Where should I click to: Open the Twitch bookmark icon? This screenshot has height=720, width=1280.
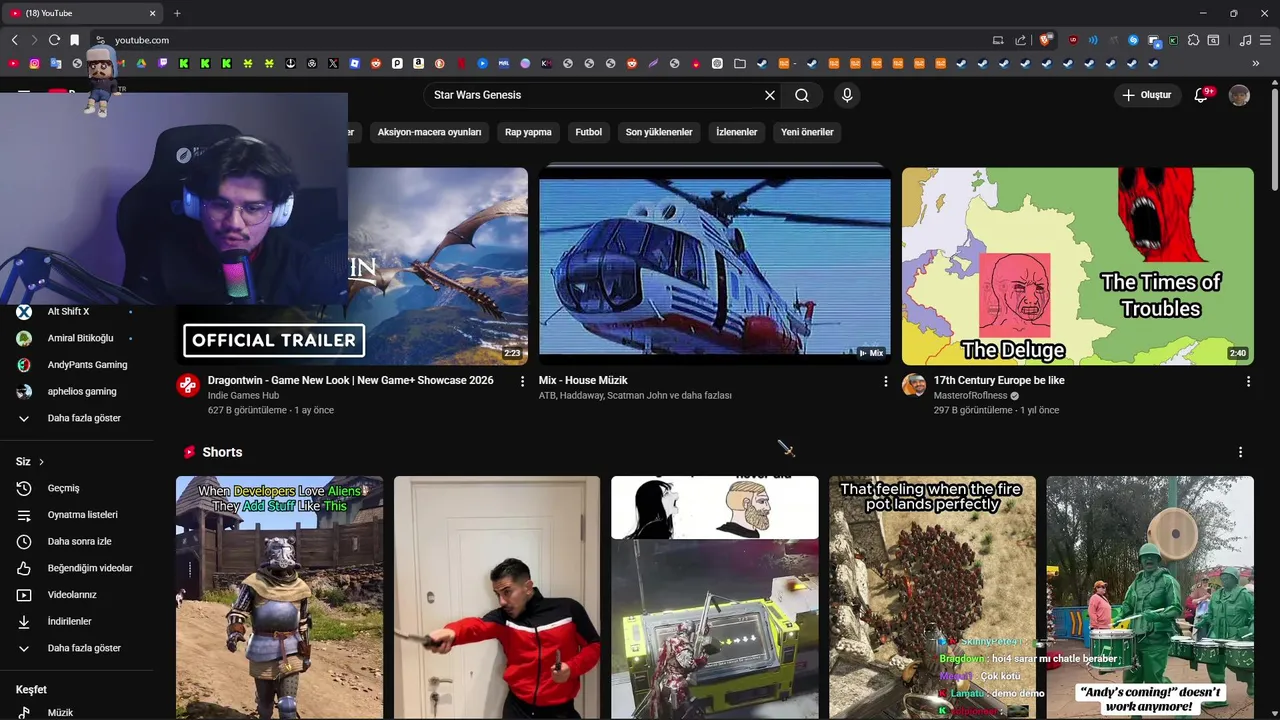point(162,63)
